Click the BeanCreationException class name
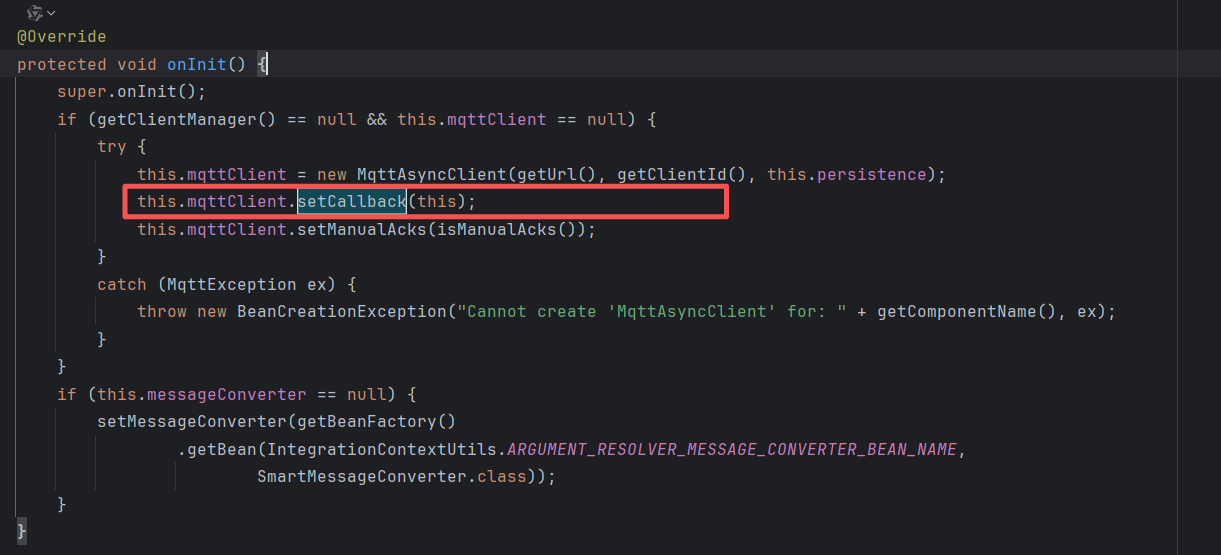 point(340,311)
